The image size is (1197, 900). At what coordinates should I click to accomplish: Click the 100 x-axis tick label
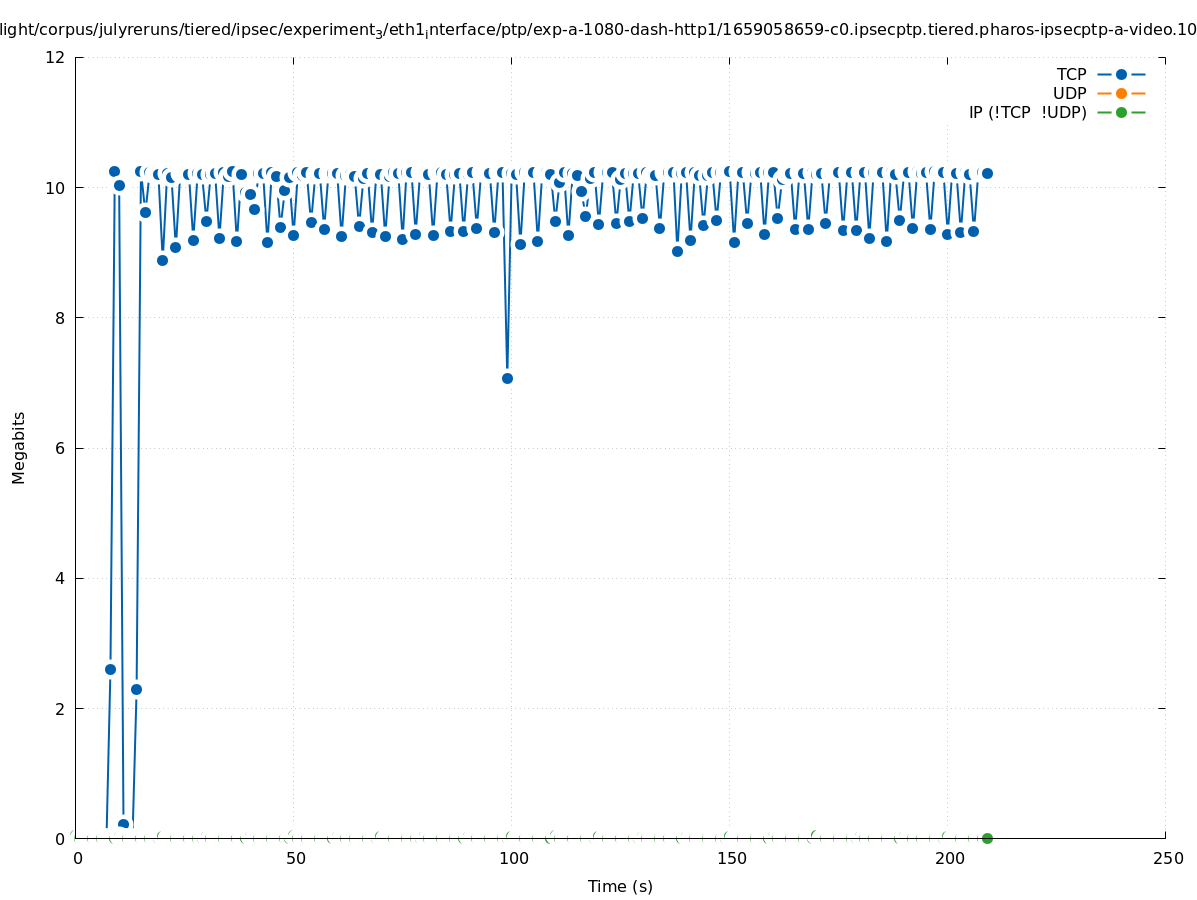click(x=513, y=858)
